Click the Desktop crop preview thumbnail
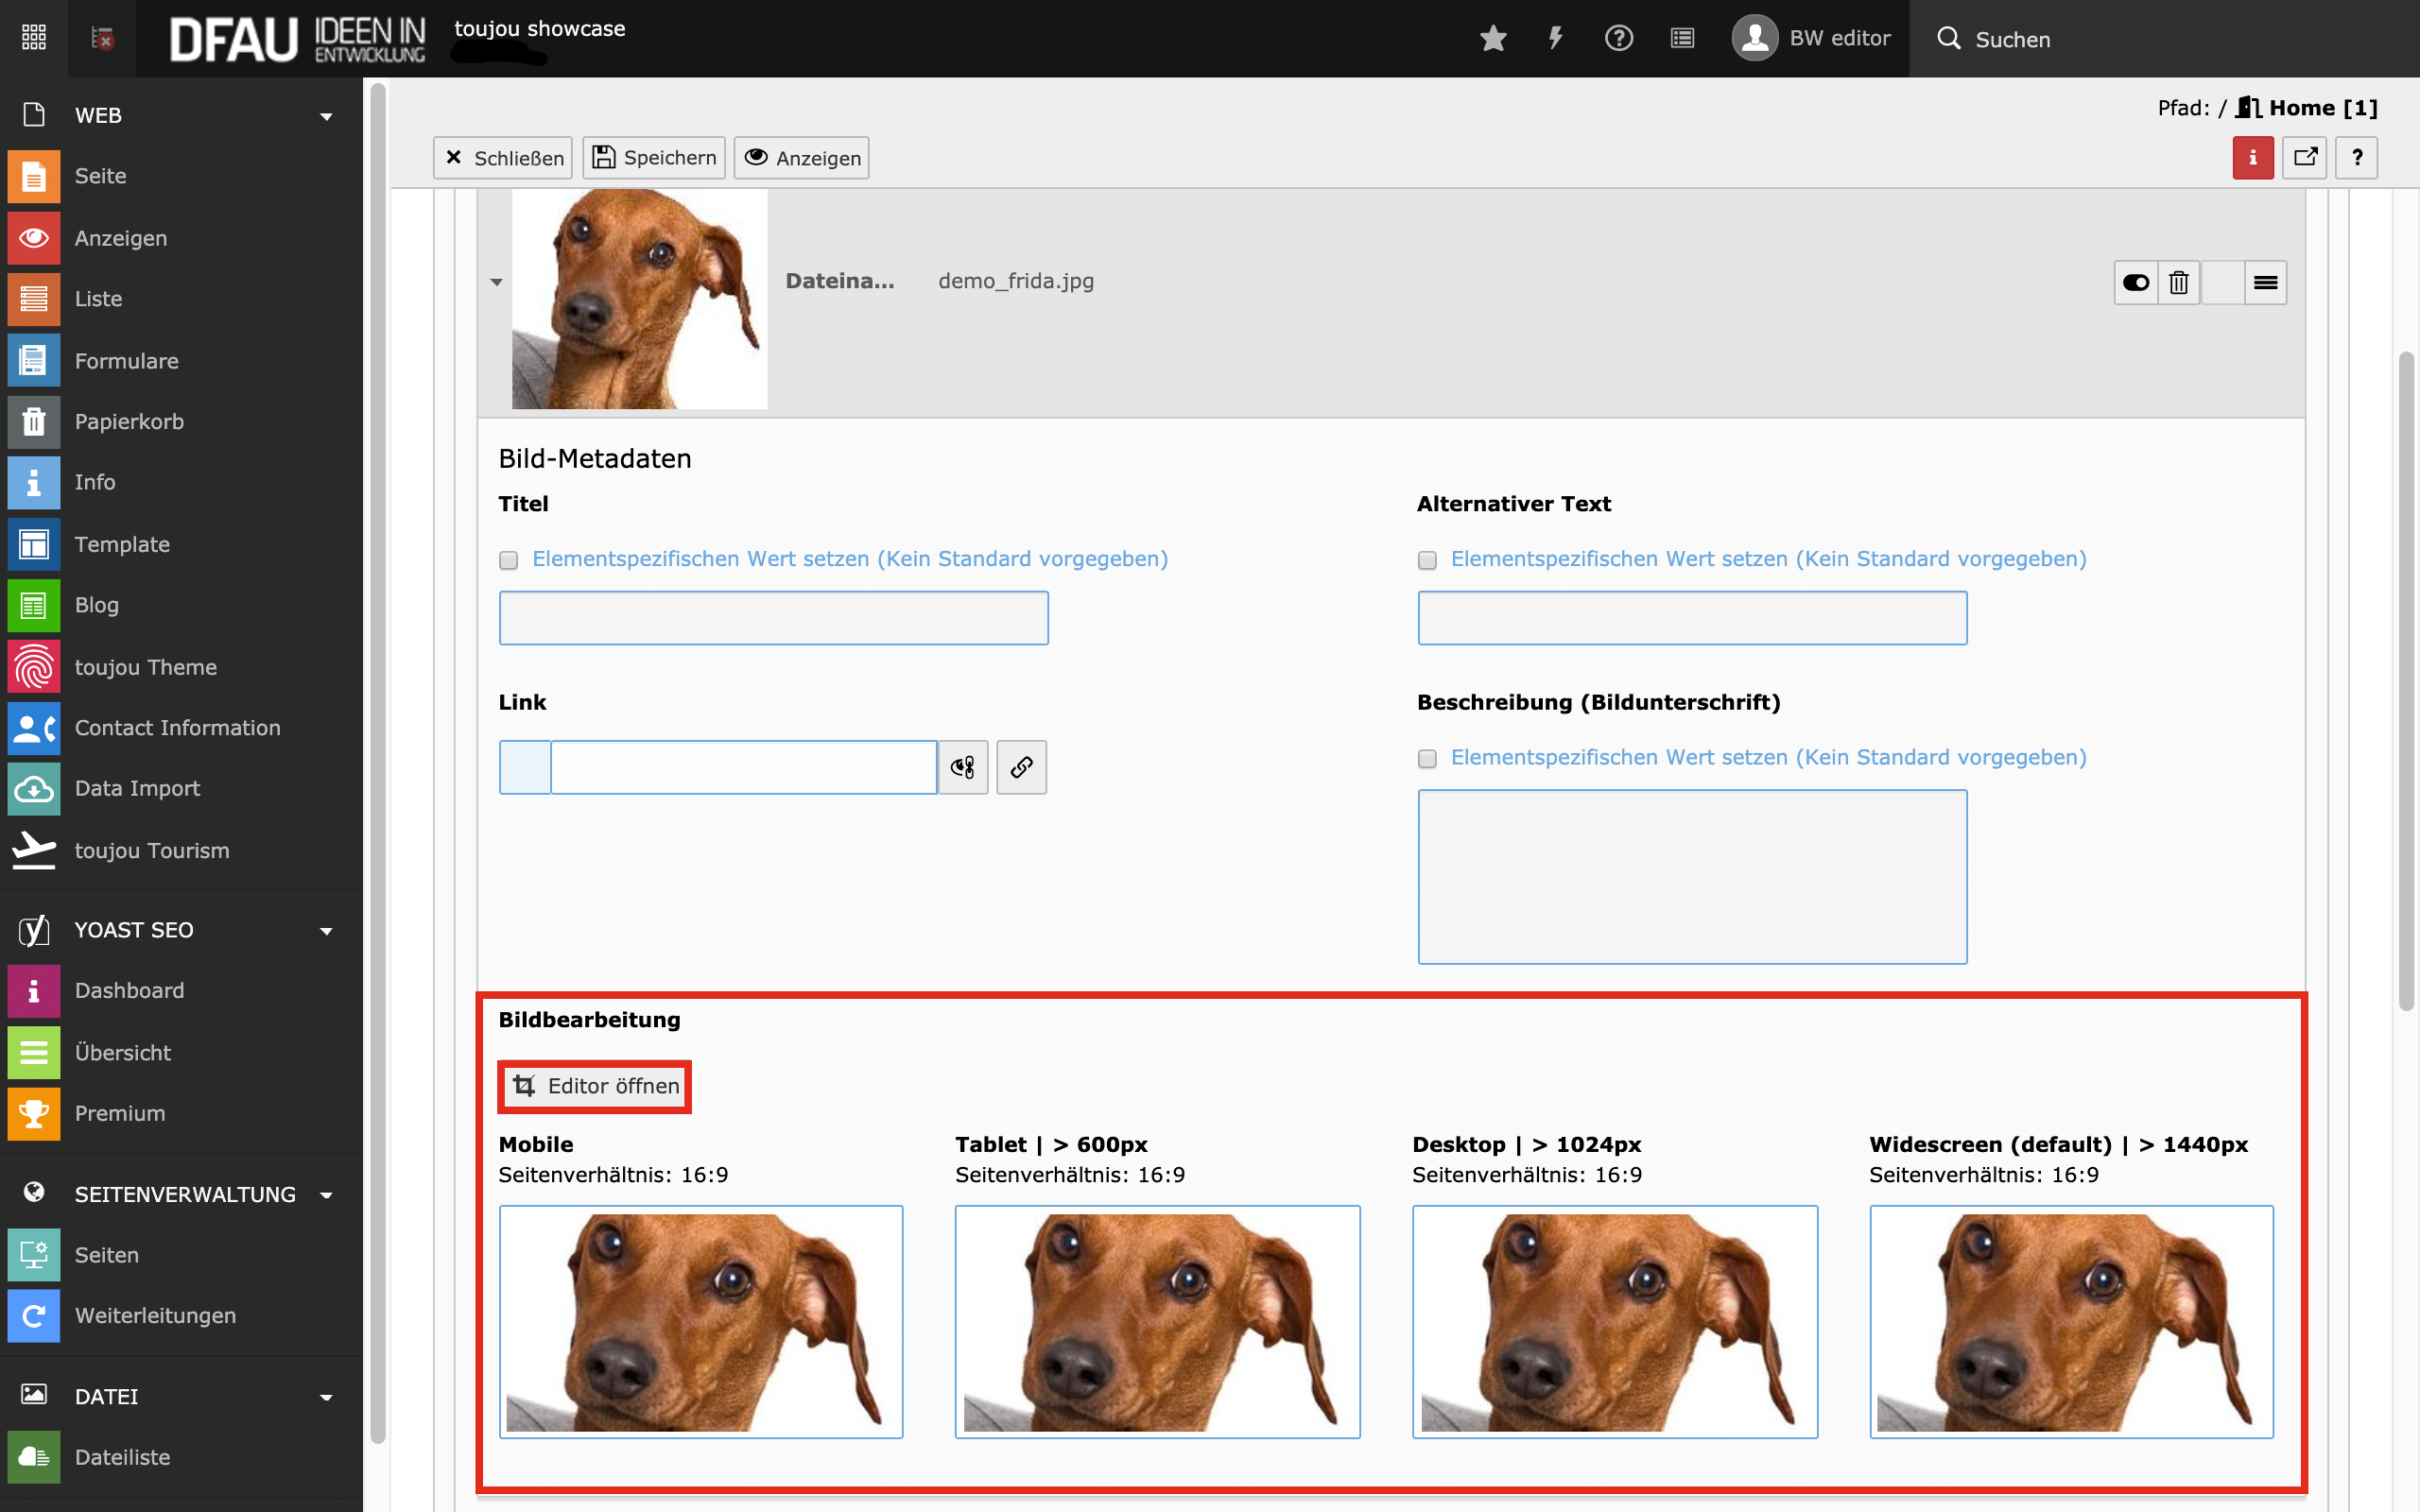The image size is (2420, 1512). tap(1614, 1321)
